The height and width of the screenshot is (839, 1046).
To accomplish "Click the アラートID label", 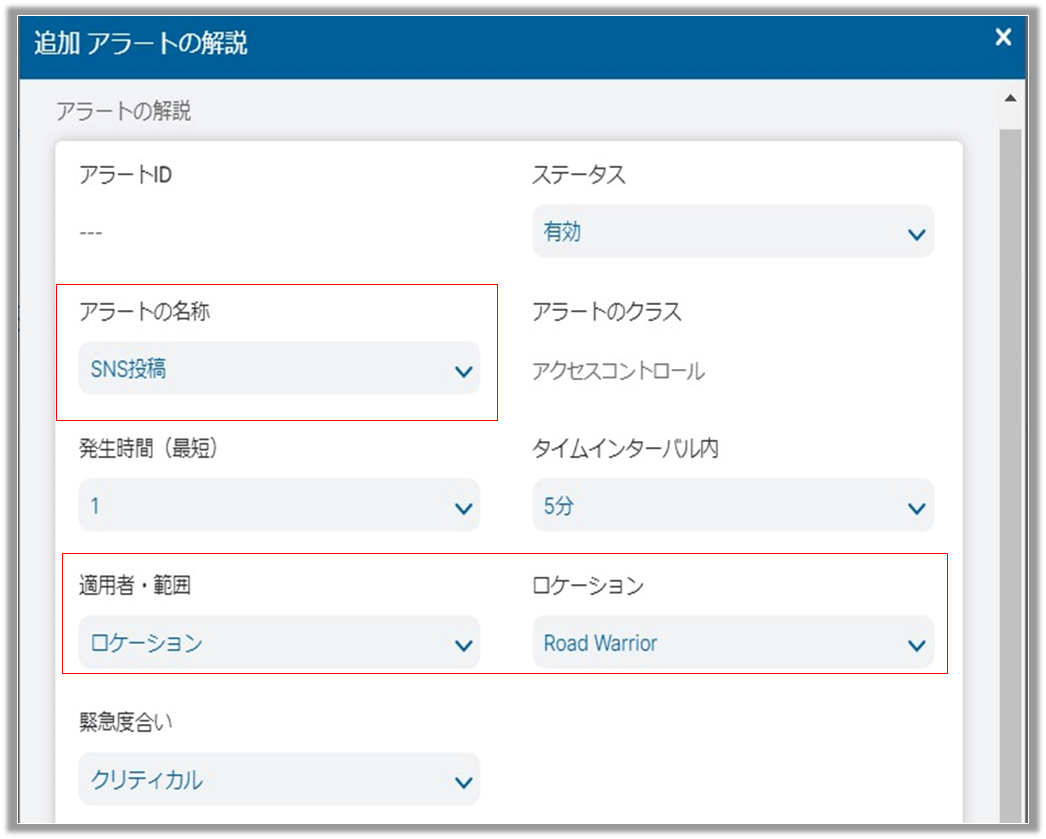I will [125, 175].
